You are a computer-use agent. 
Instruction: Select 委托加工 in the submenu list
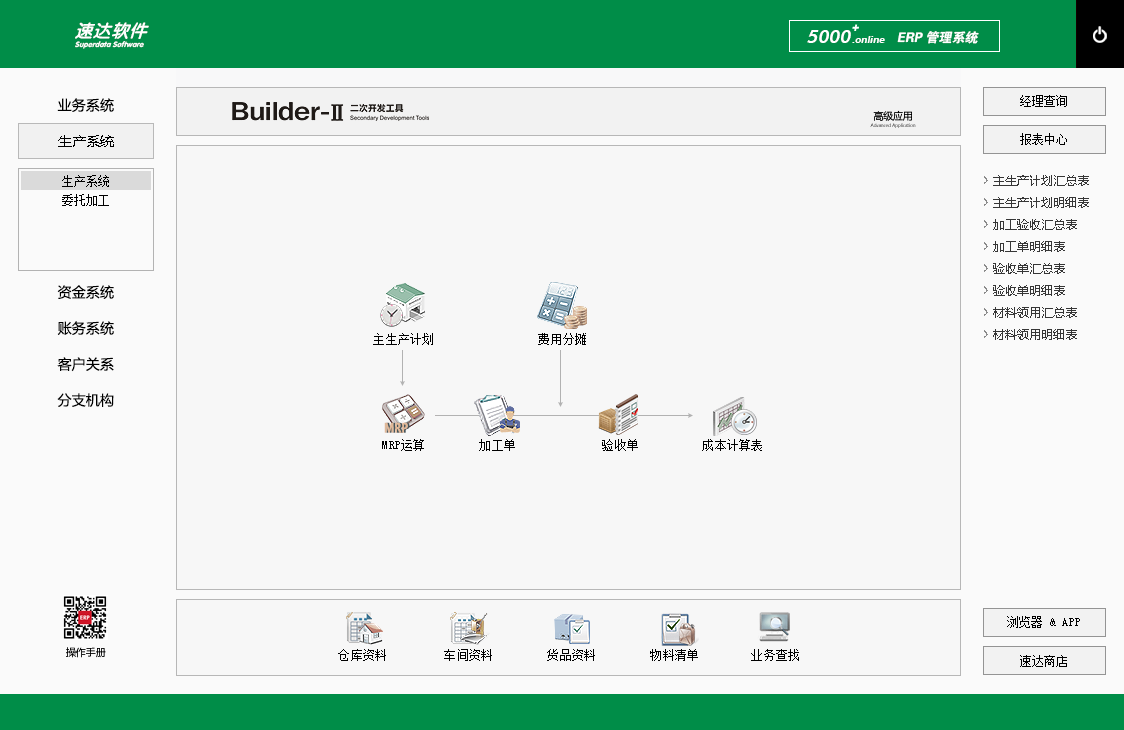(86, 200)
